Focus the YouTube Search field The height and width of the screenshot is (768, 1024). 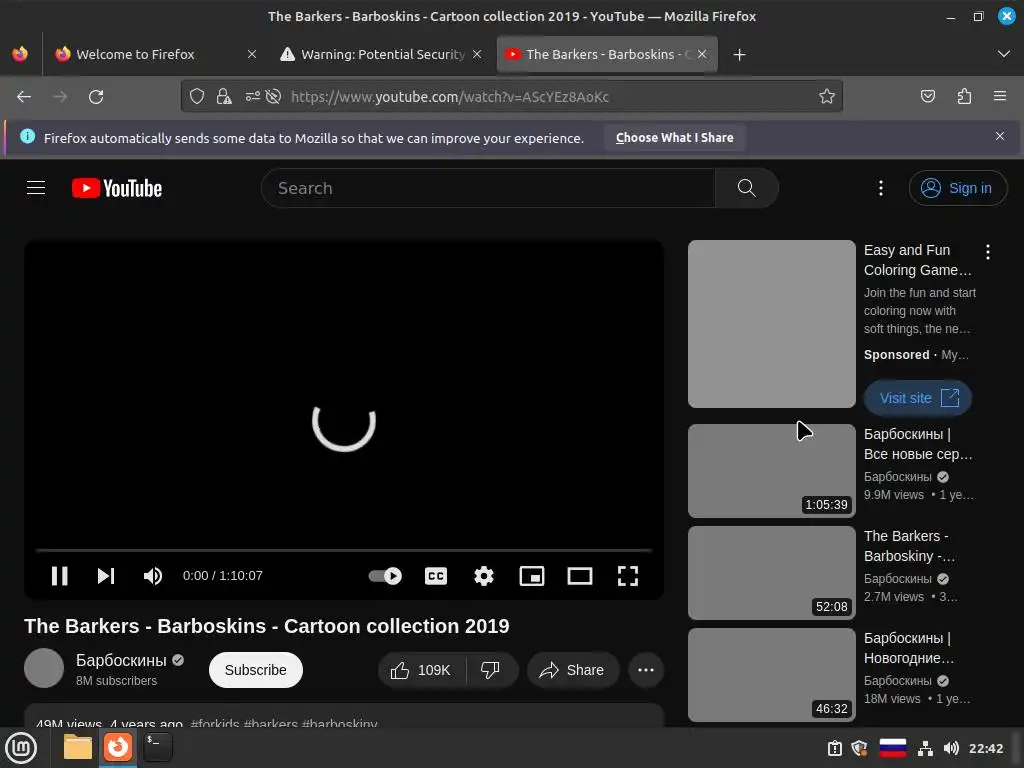point(488,188)
